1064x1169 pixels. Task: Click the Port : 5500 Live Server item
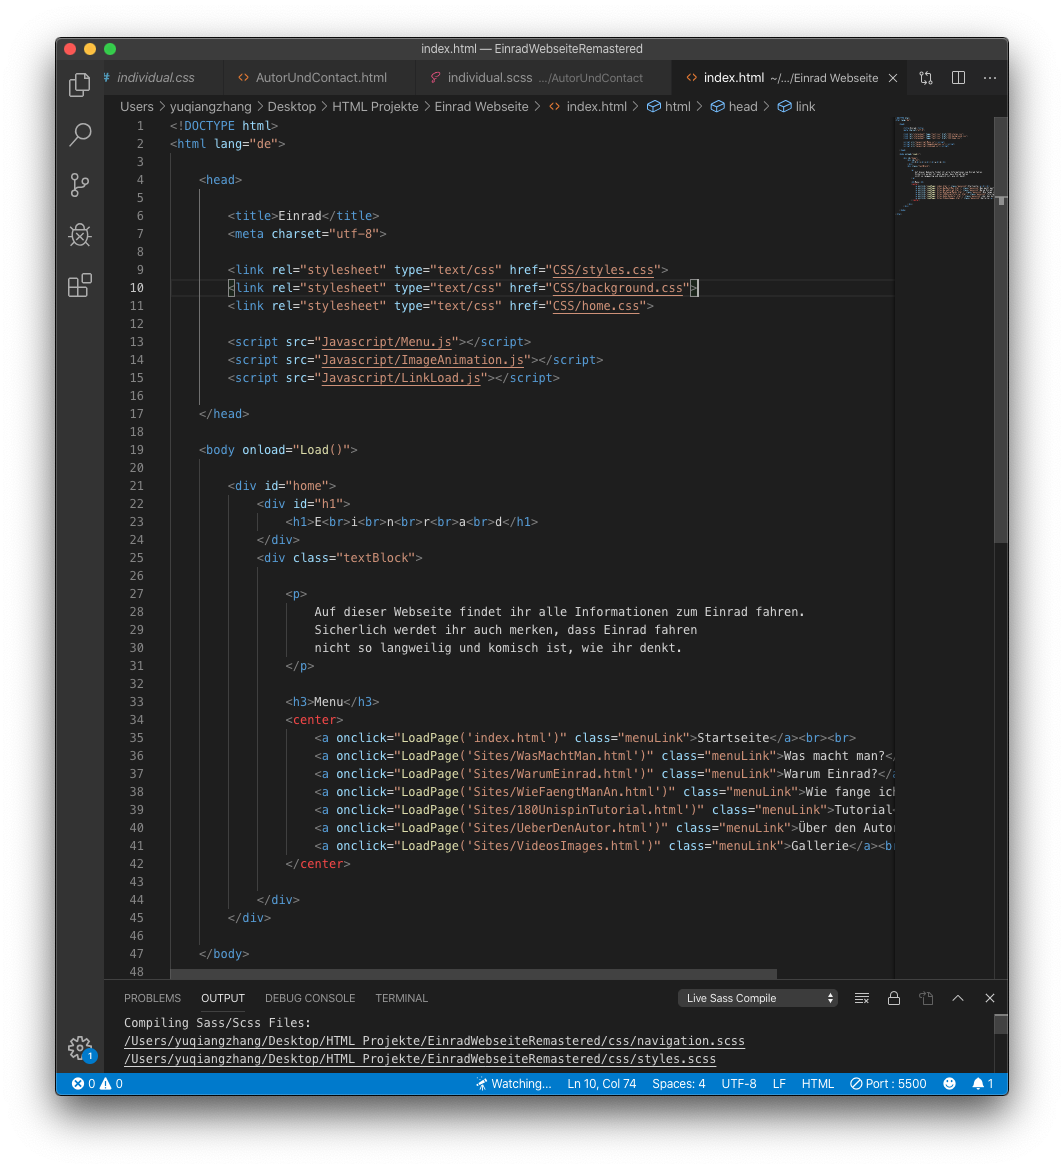[x=888, y=1084]
